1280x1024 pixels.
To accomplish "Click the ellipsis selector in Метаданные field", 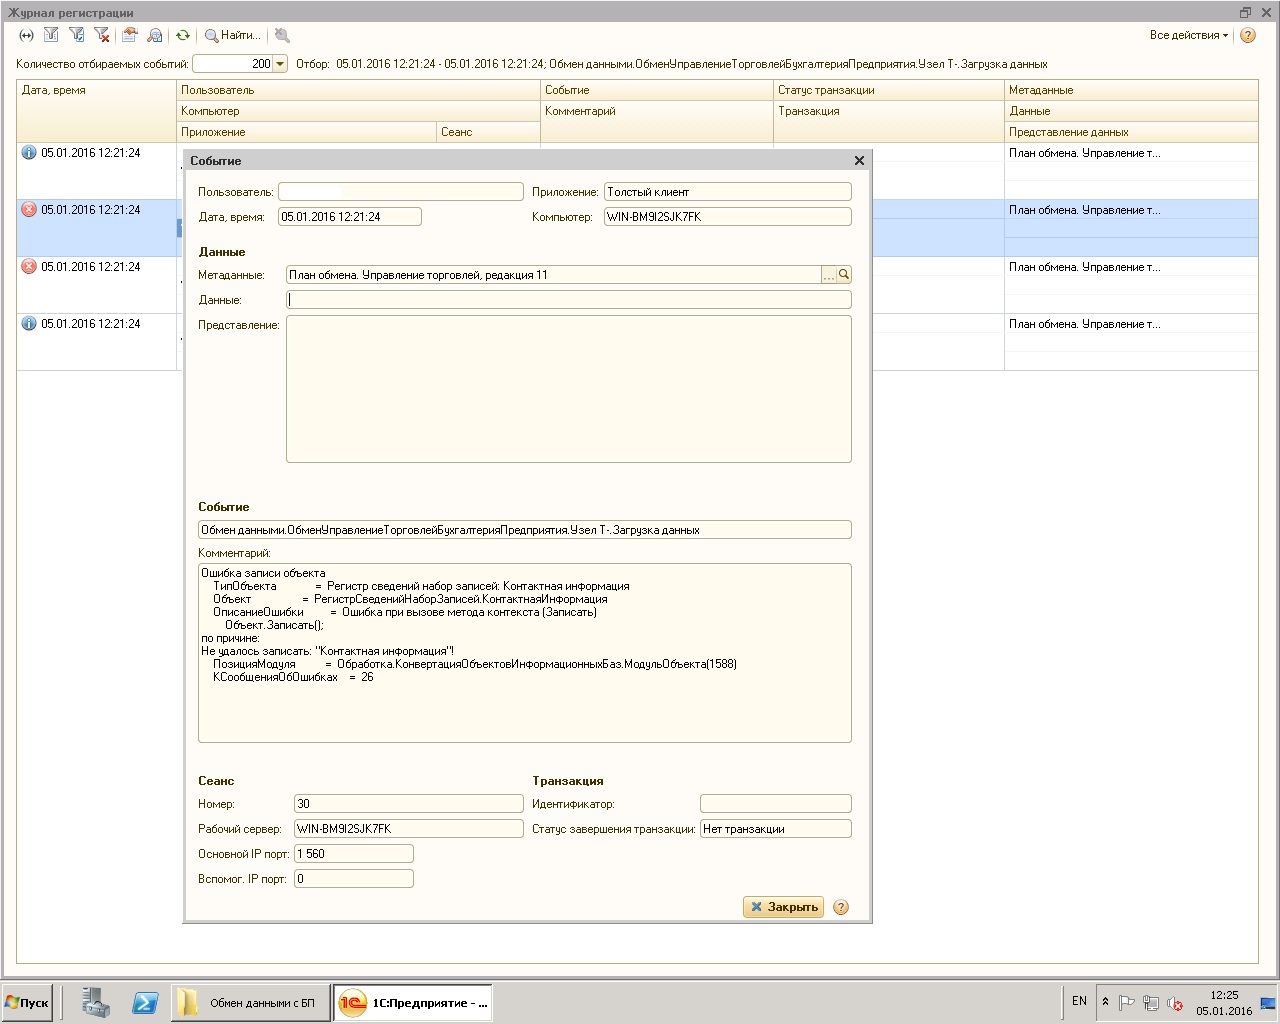I will coord(828,275).
